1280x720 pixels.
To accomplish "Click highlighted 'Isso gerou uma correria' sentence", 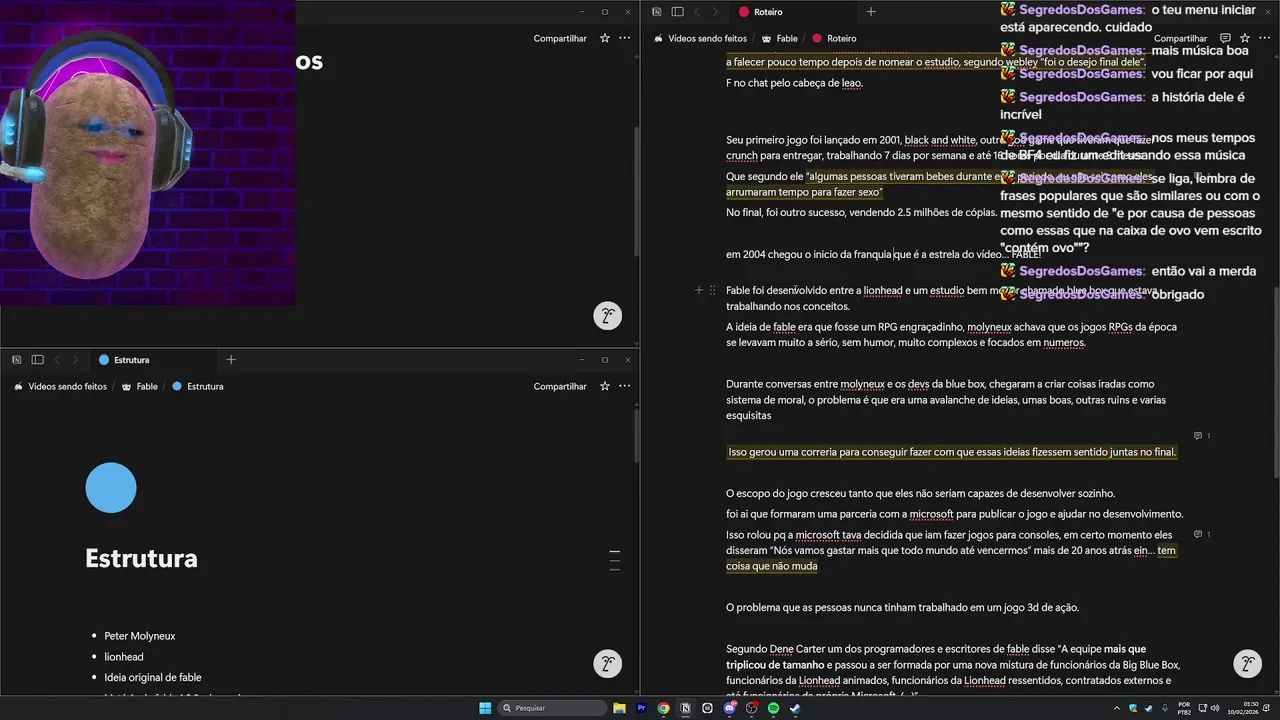I will coord(952,452).
